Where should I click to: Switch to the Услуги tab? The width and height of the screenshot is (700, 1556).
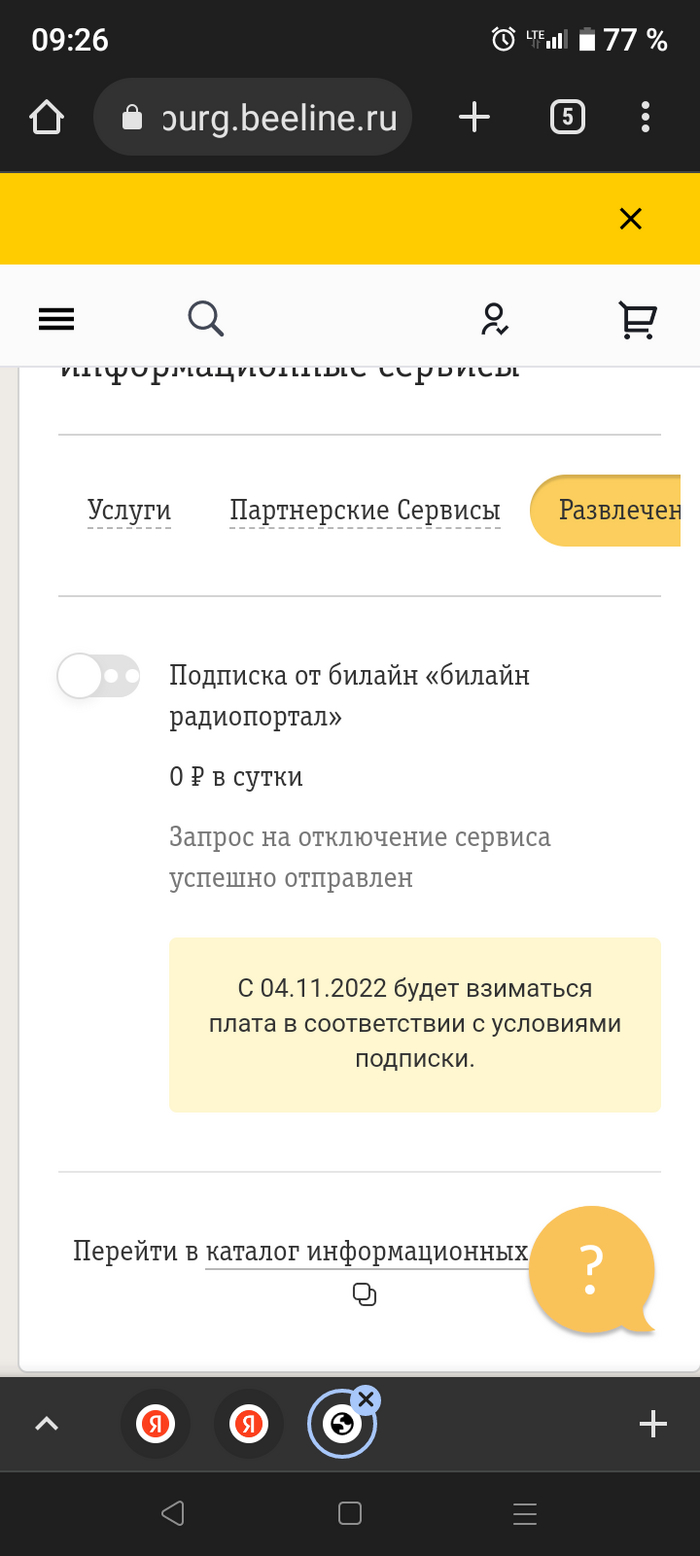[129, 511]
